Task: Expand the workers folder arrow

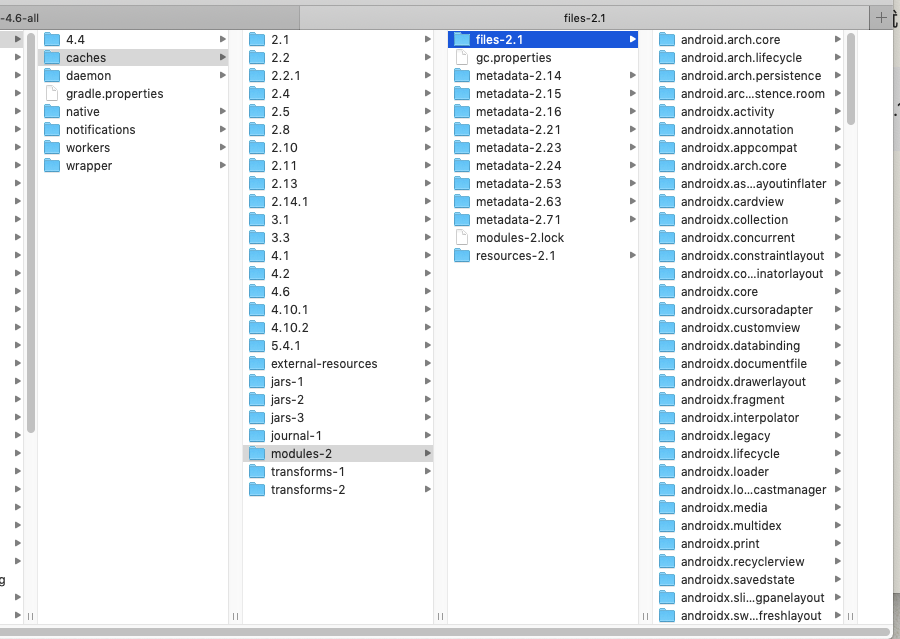Action: pos(223,148)
